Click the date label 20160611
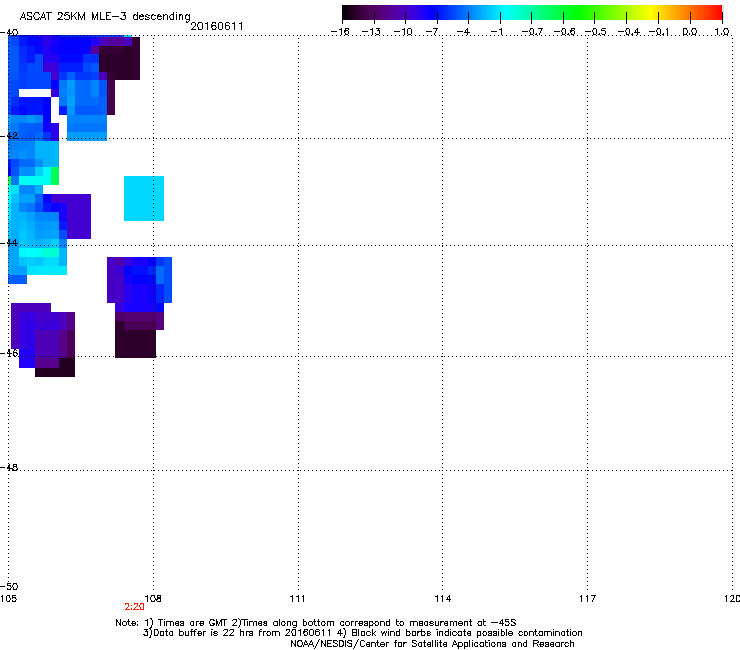 [x=217, y=26]
